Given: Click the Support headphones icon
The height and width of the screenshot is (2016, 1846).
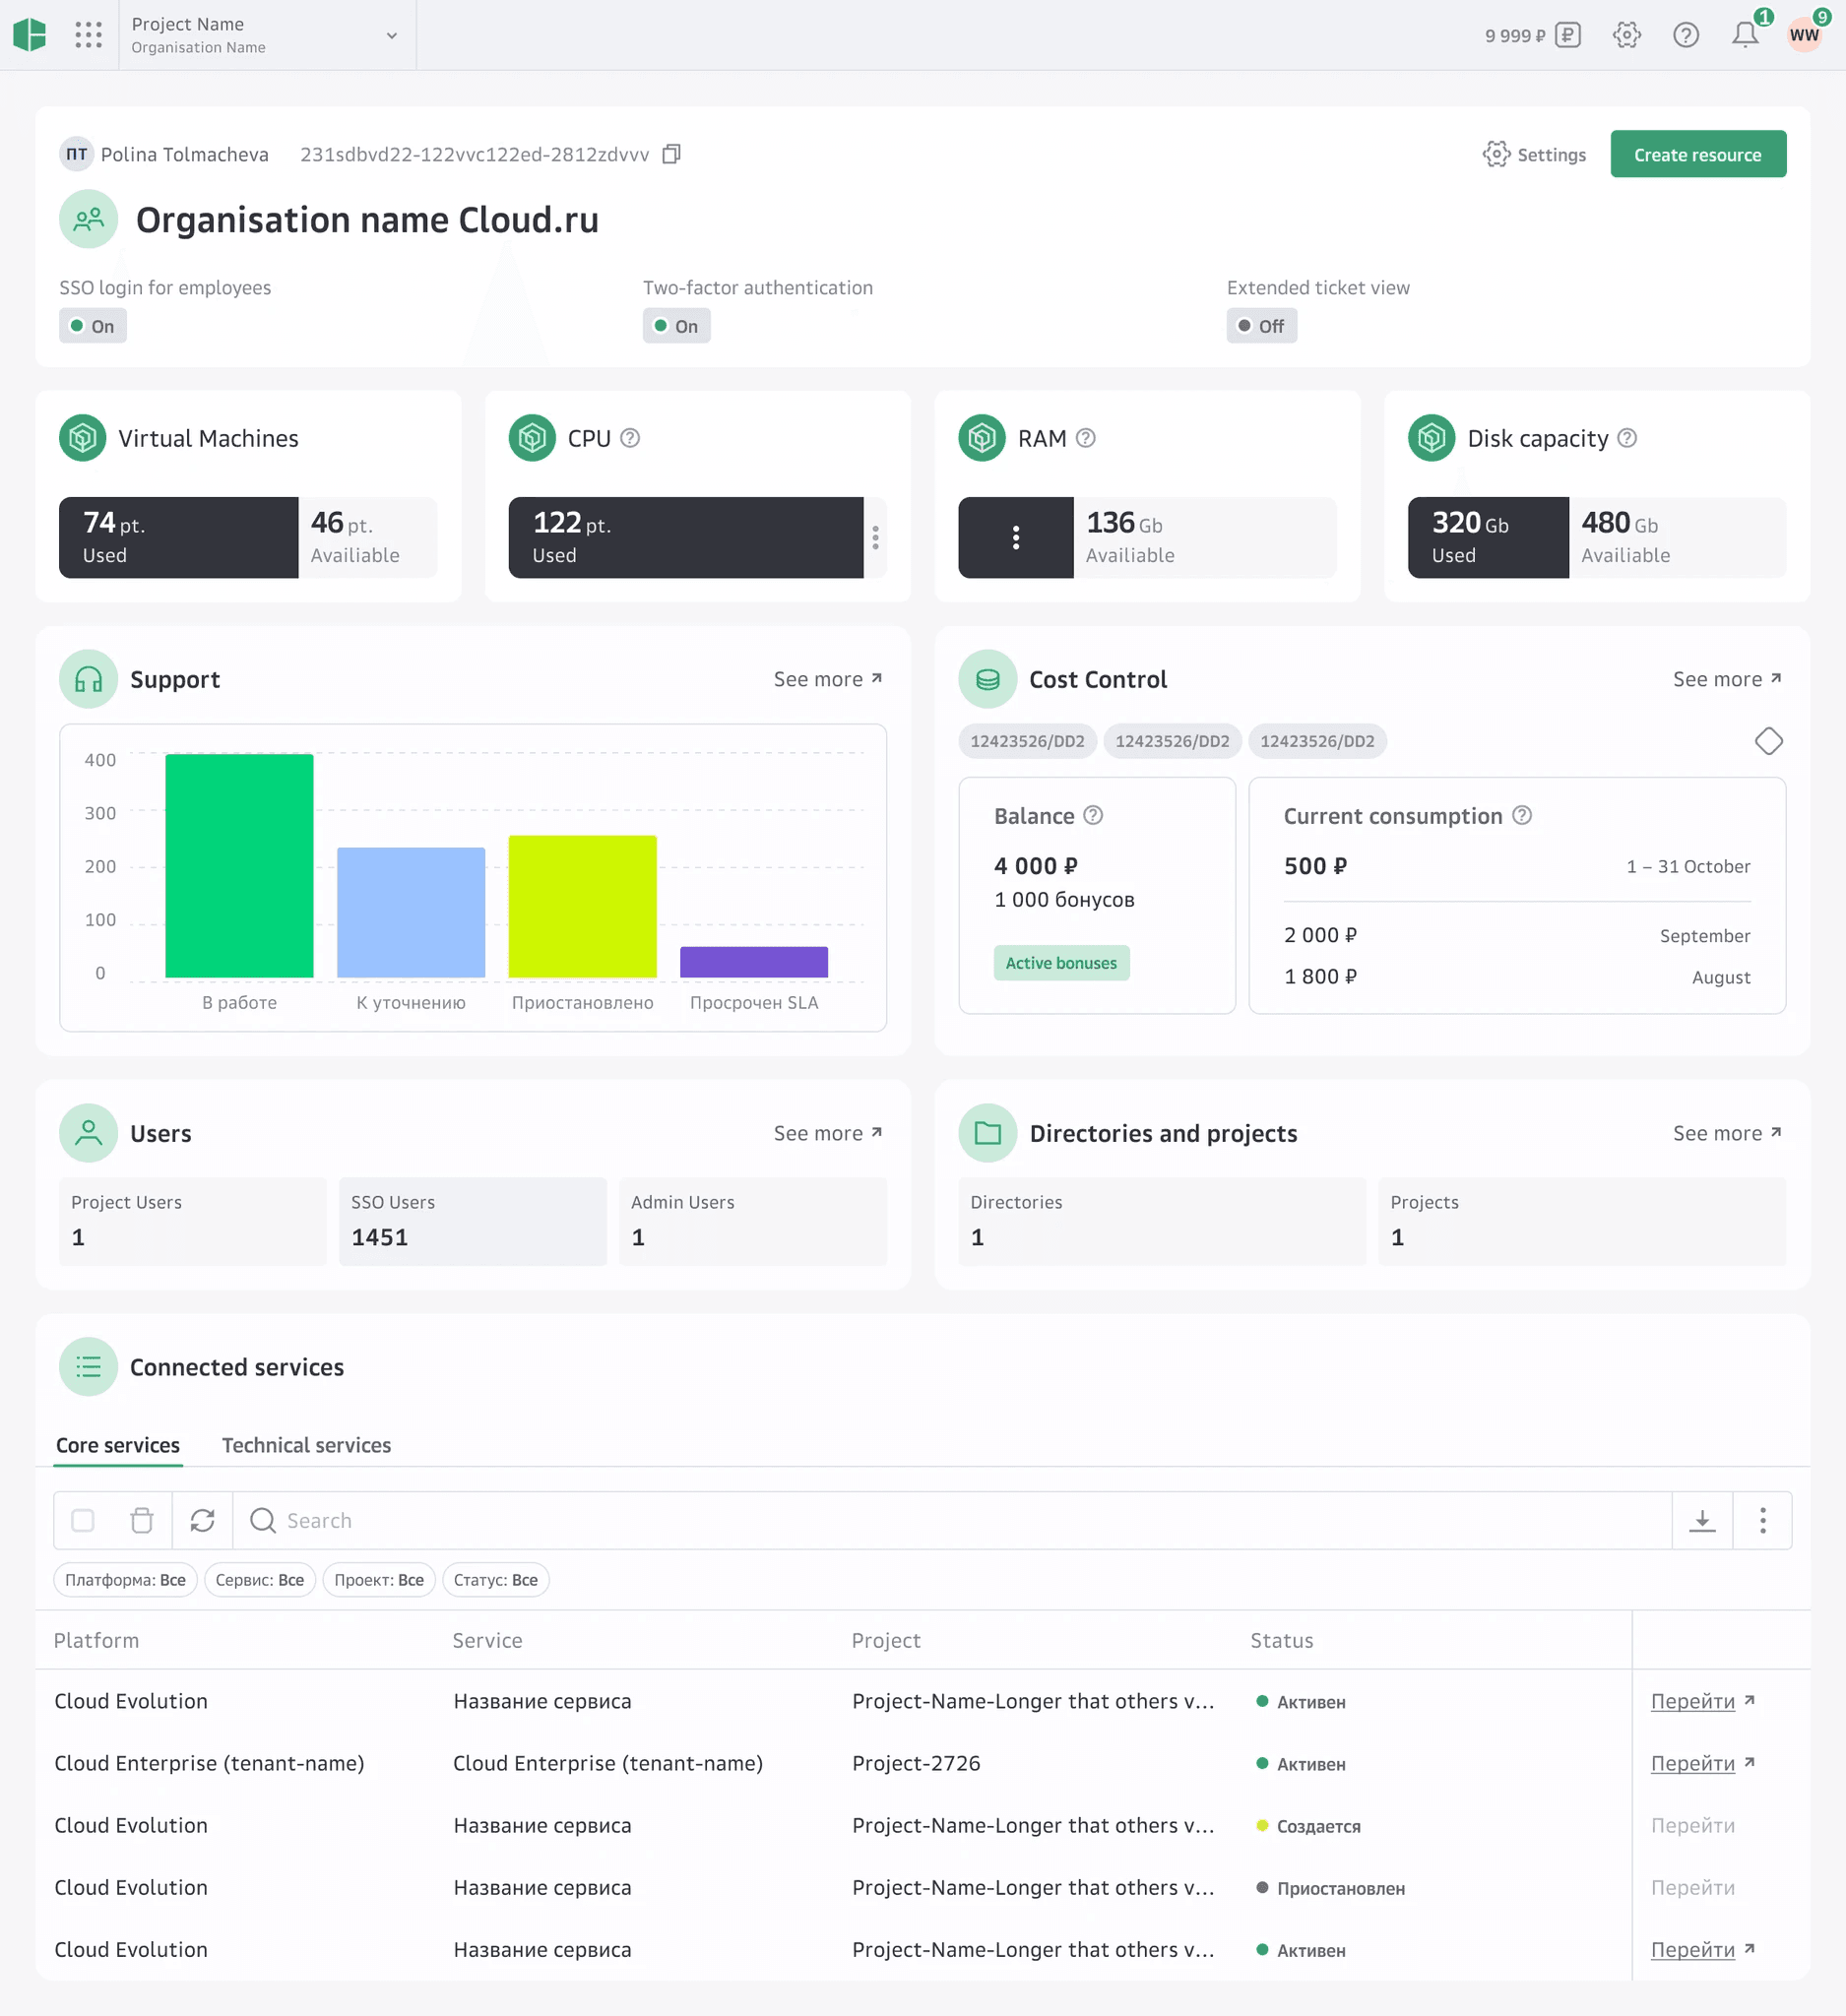Looking at the screenshot, I should coord(89,679).
